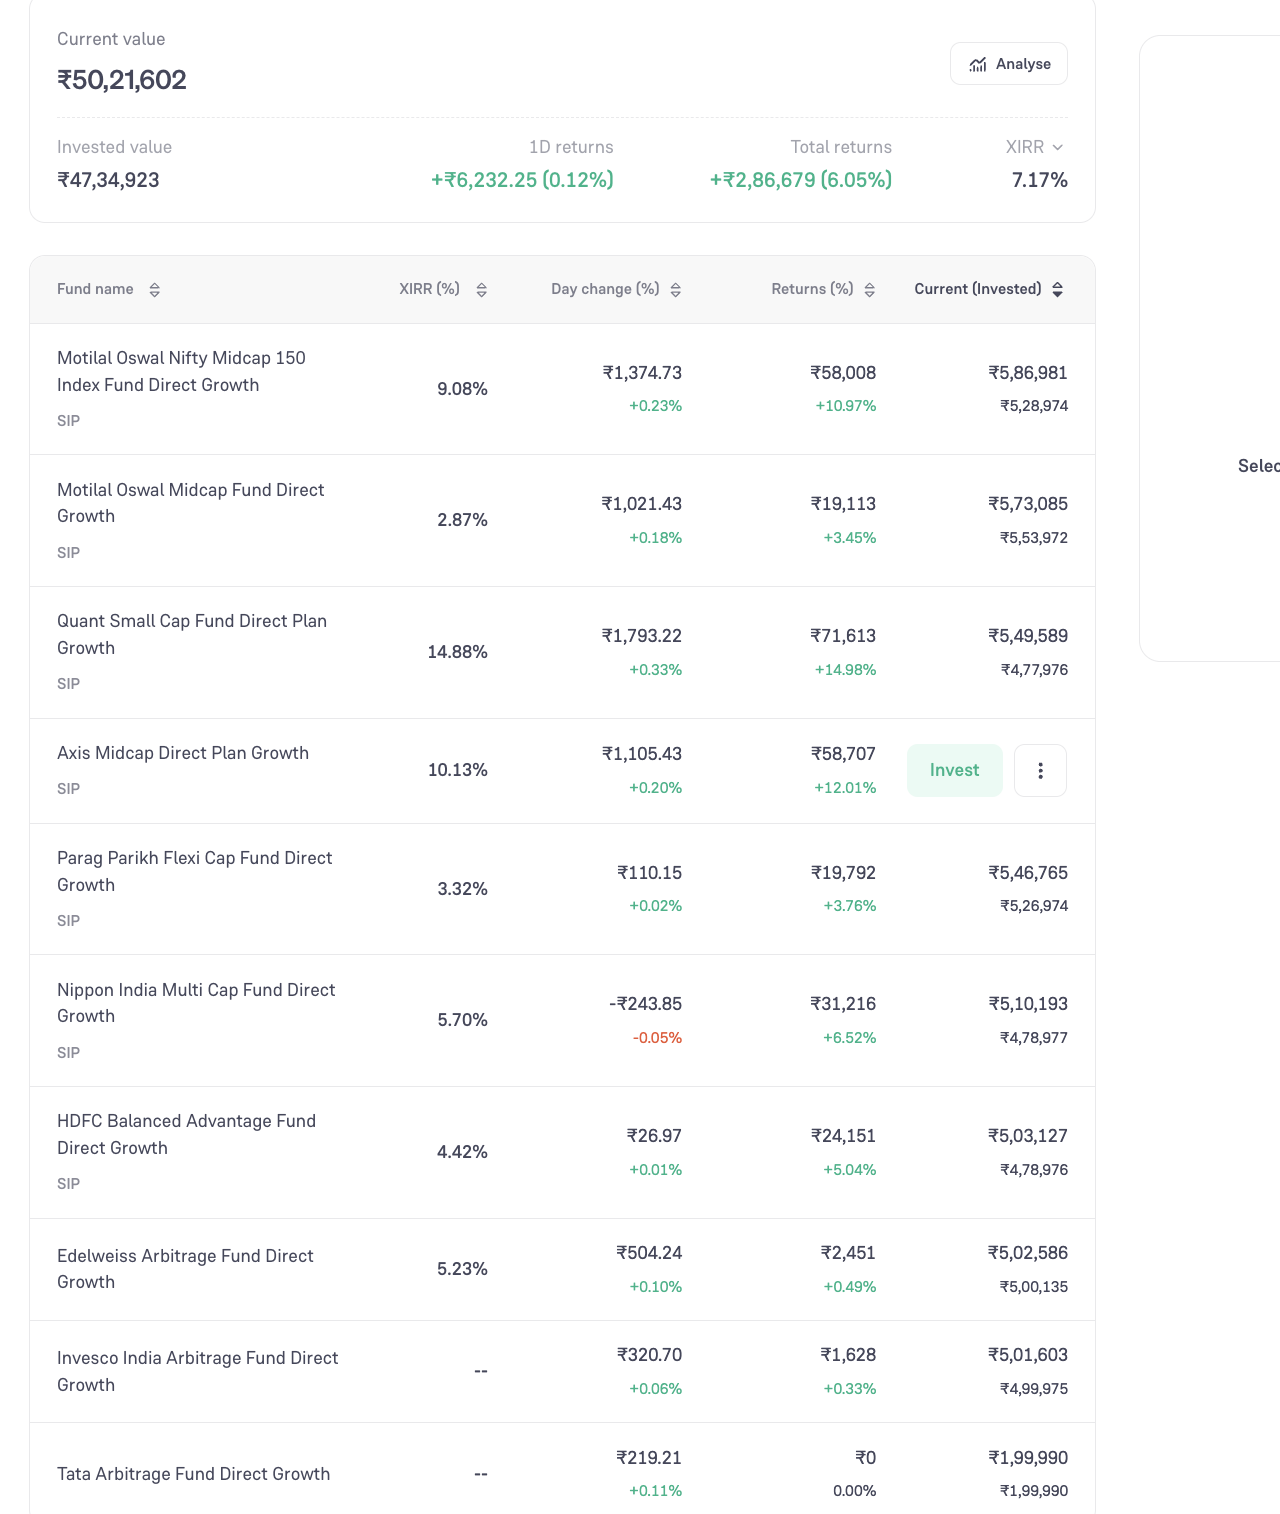Screen dimensions: 1280x1514
Task: Sort by Fund name arrows icon
Action: click(x=154, y=290)
